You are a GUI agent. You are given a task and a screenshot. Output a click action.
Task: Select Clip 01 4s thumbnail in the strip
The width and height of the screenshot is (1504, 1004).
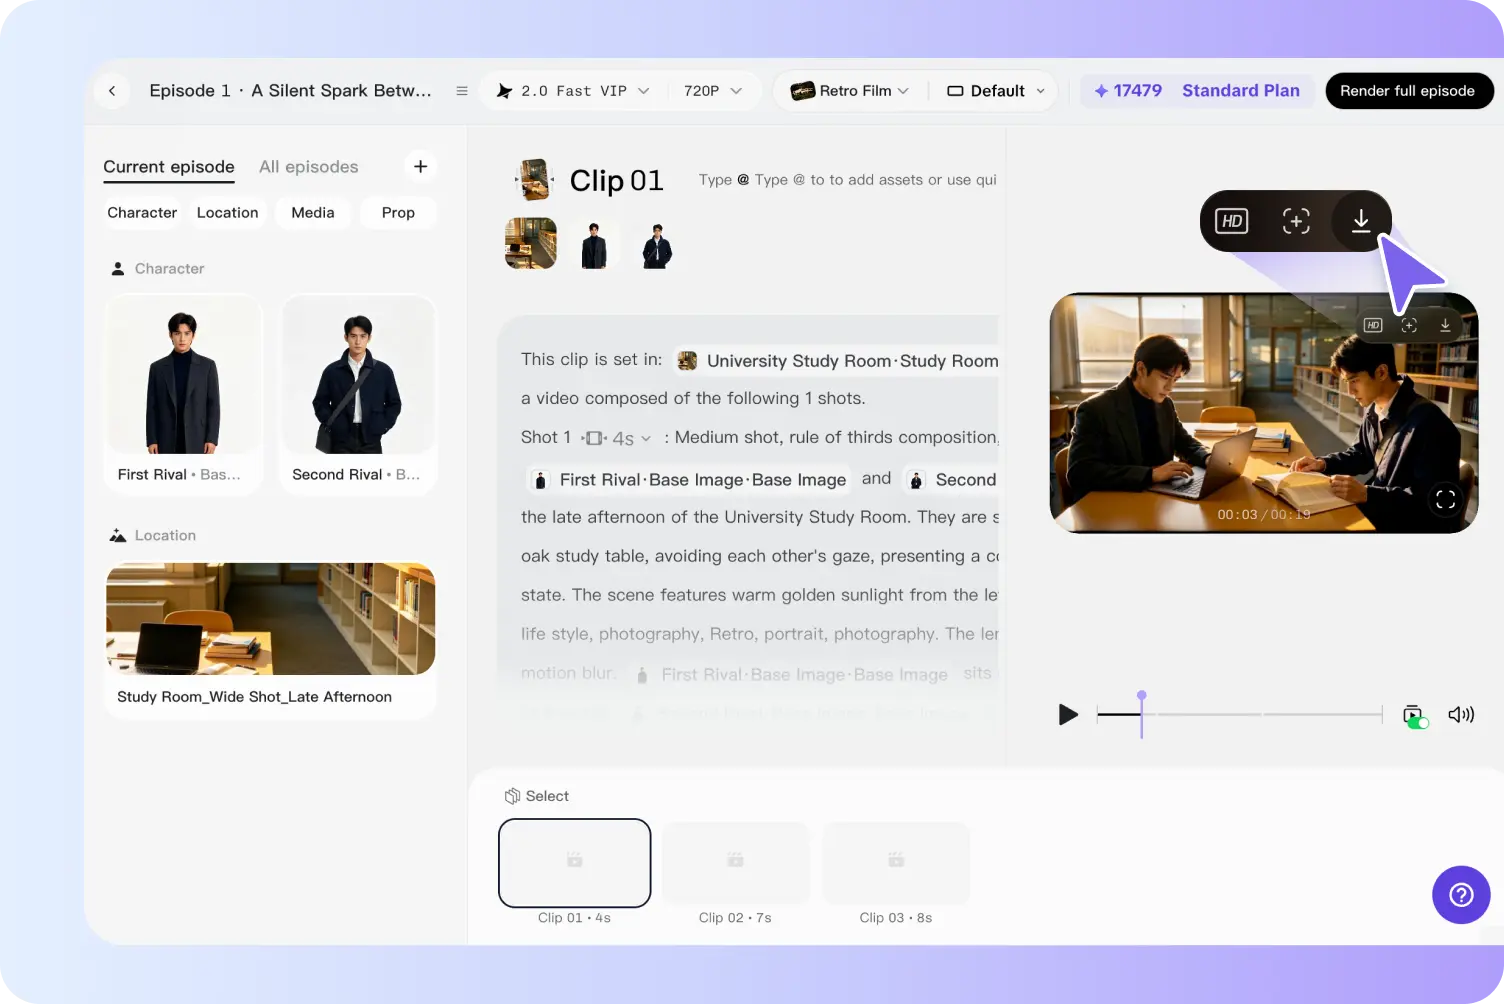point(575,862)
